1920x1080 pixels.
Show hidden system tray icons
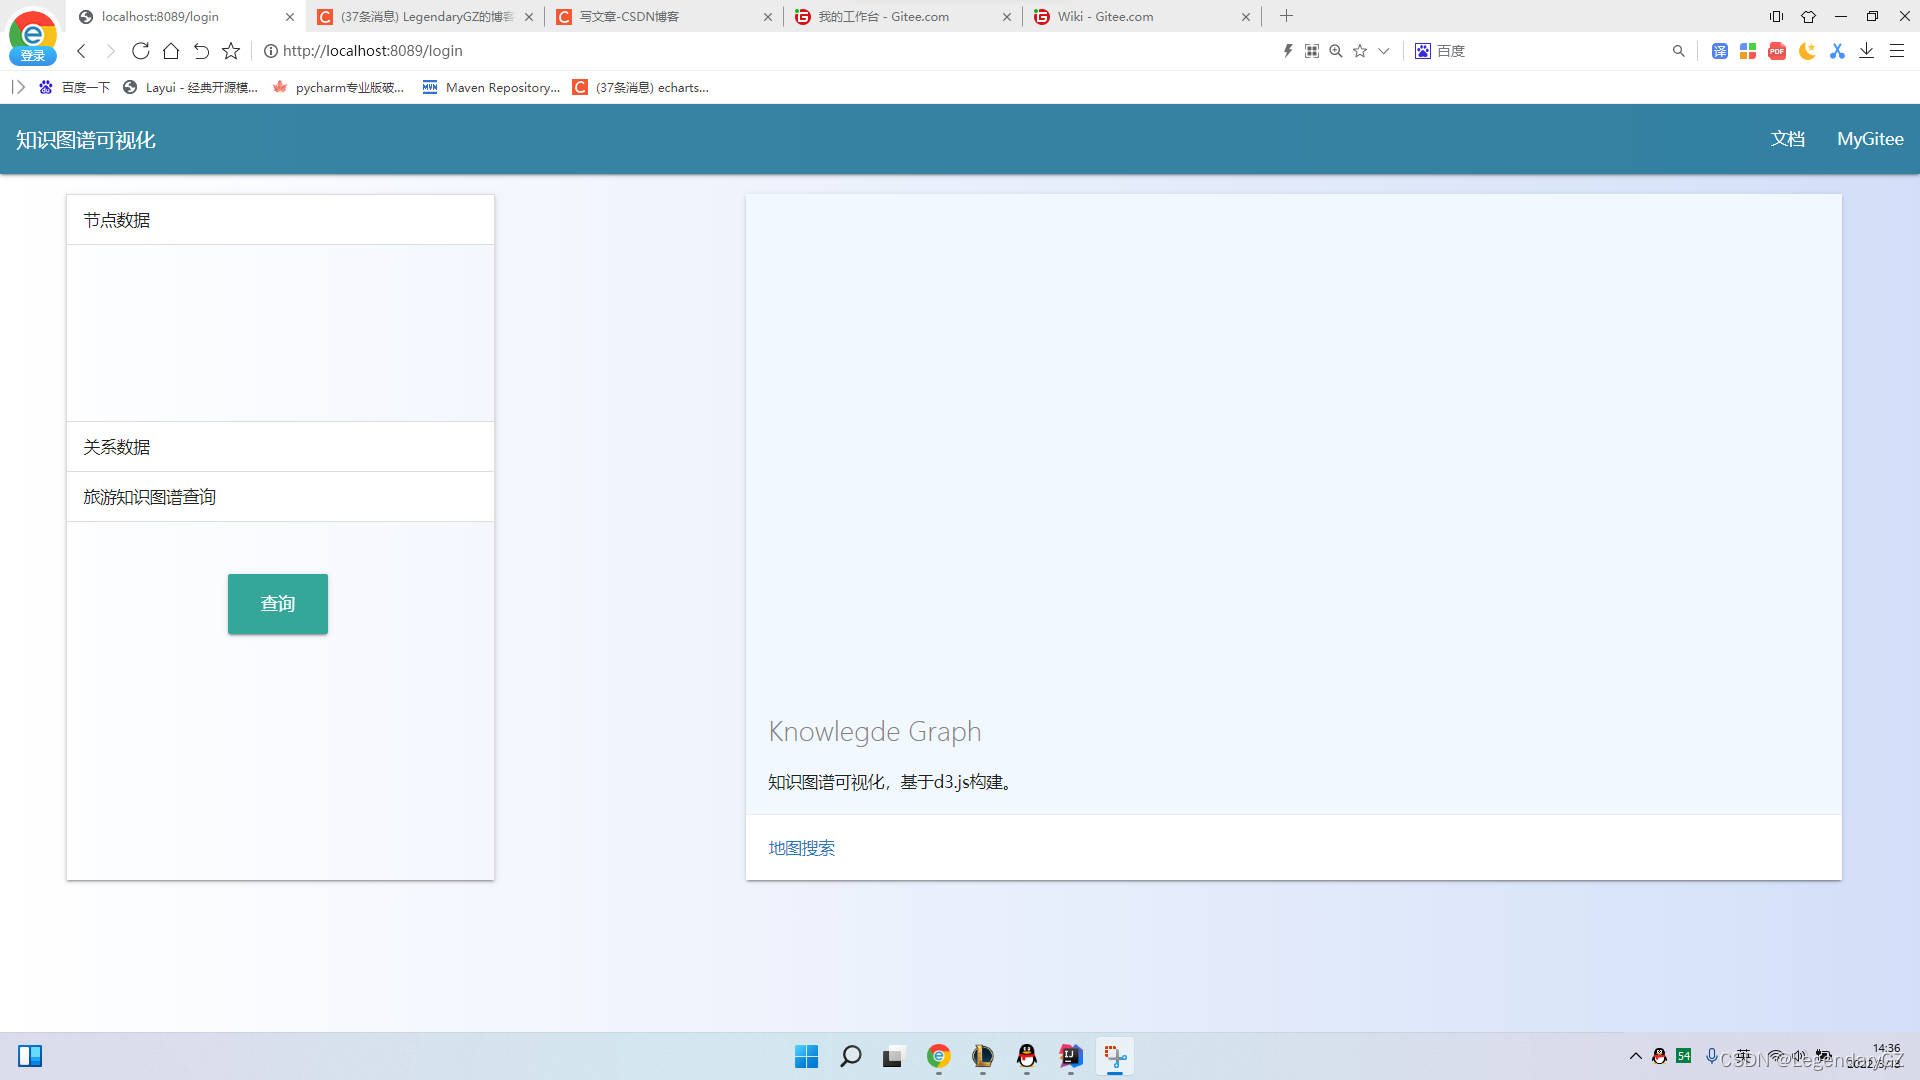pyautogui.click(x=1636, y=1056)
